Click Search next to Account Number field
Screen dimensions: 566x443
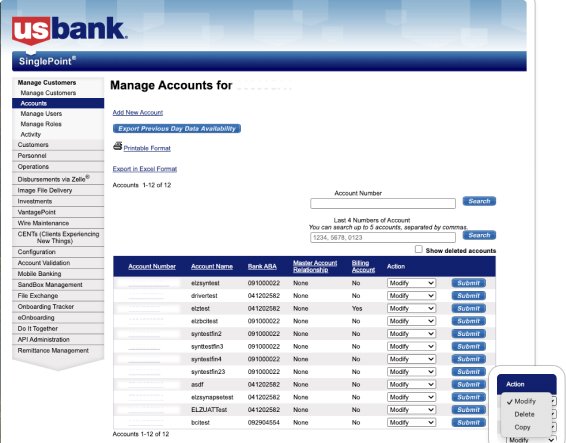[x=479, y=201]
